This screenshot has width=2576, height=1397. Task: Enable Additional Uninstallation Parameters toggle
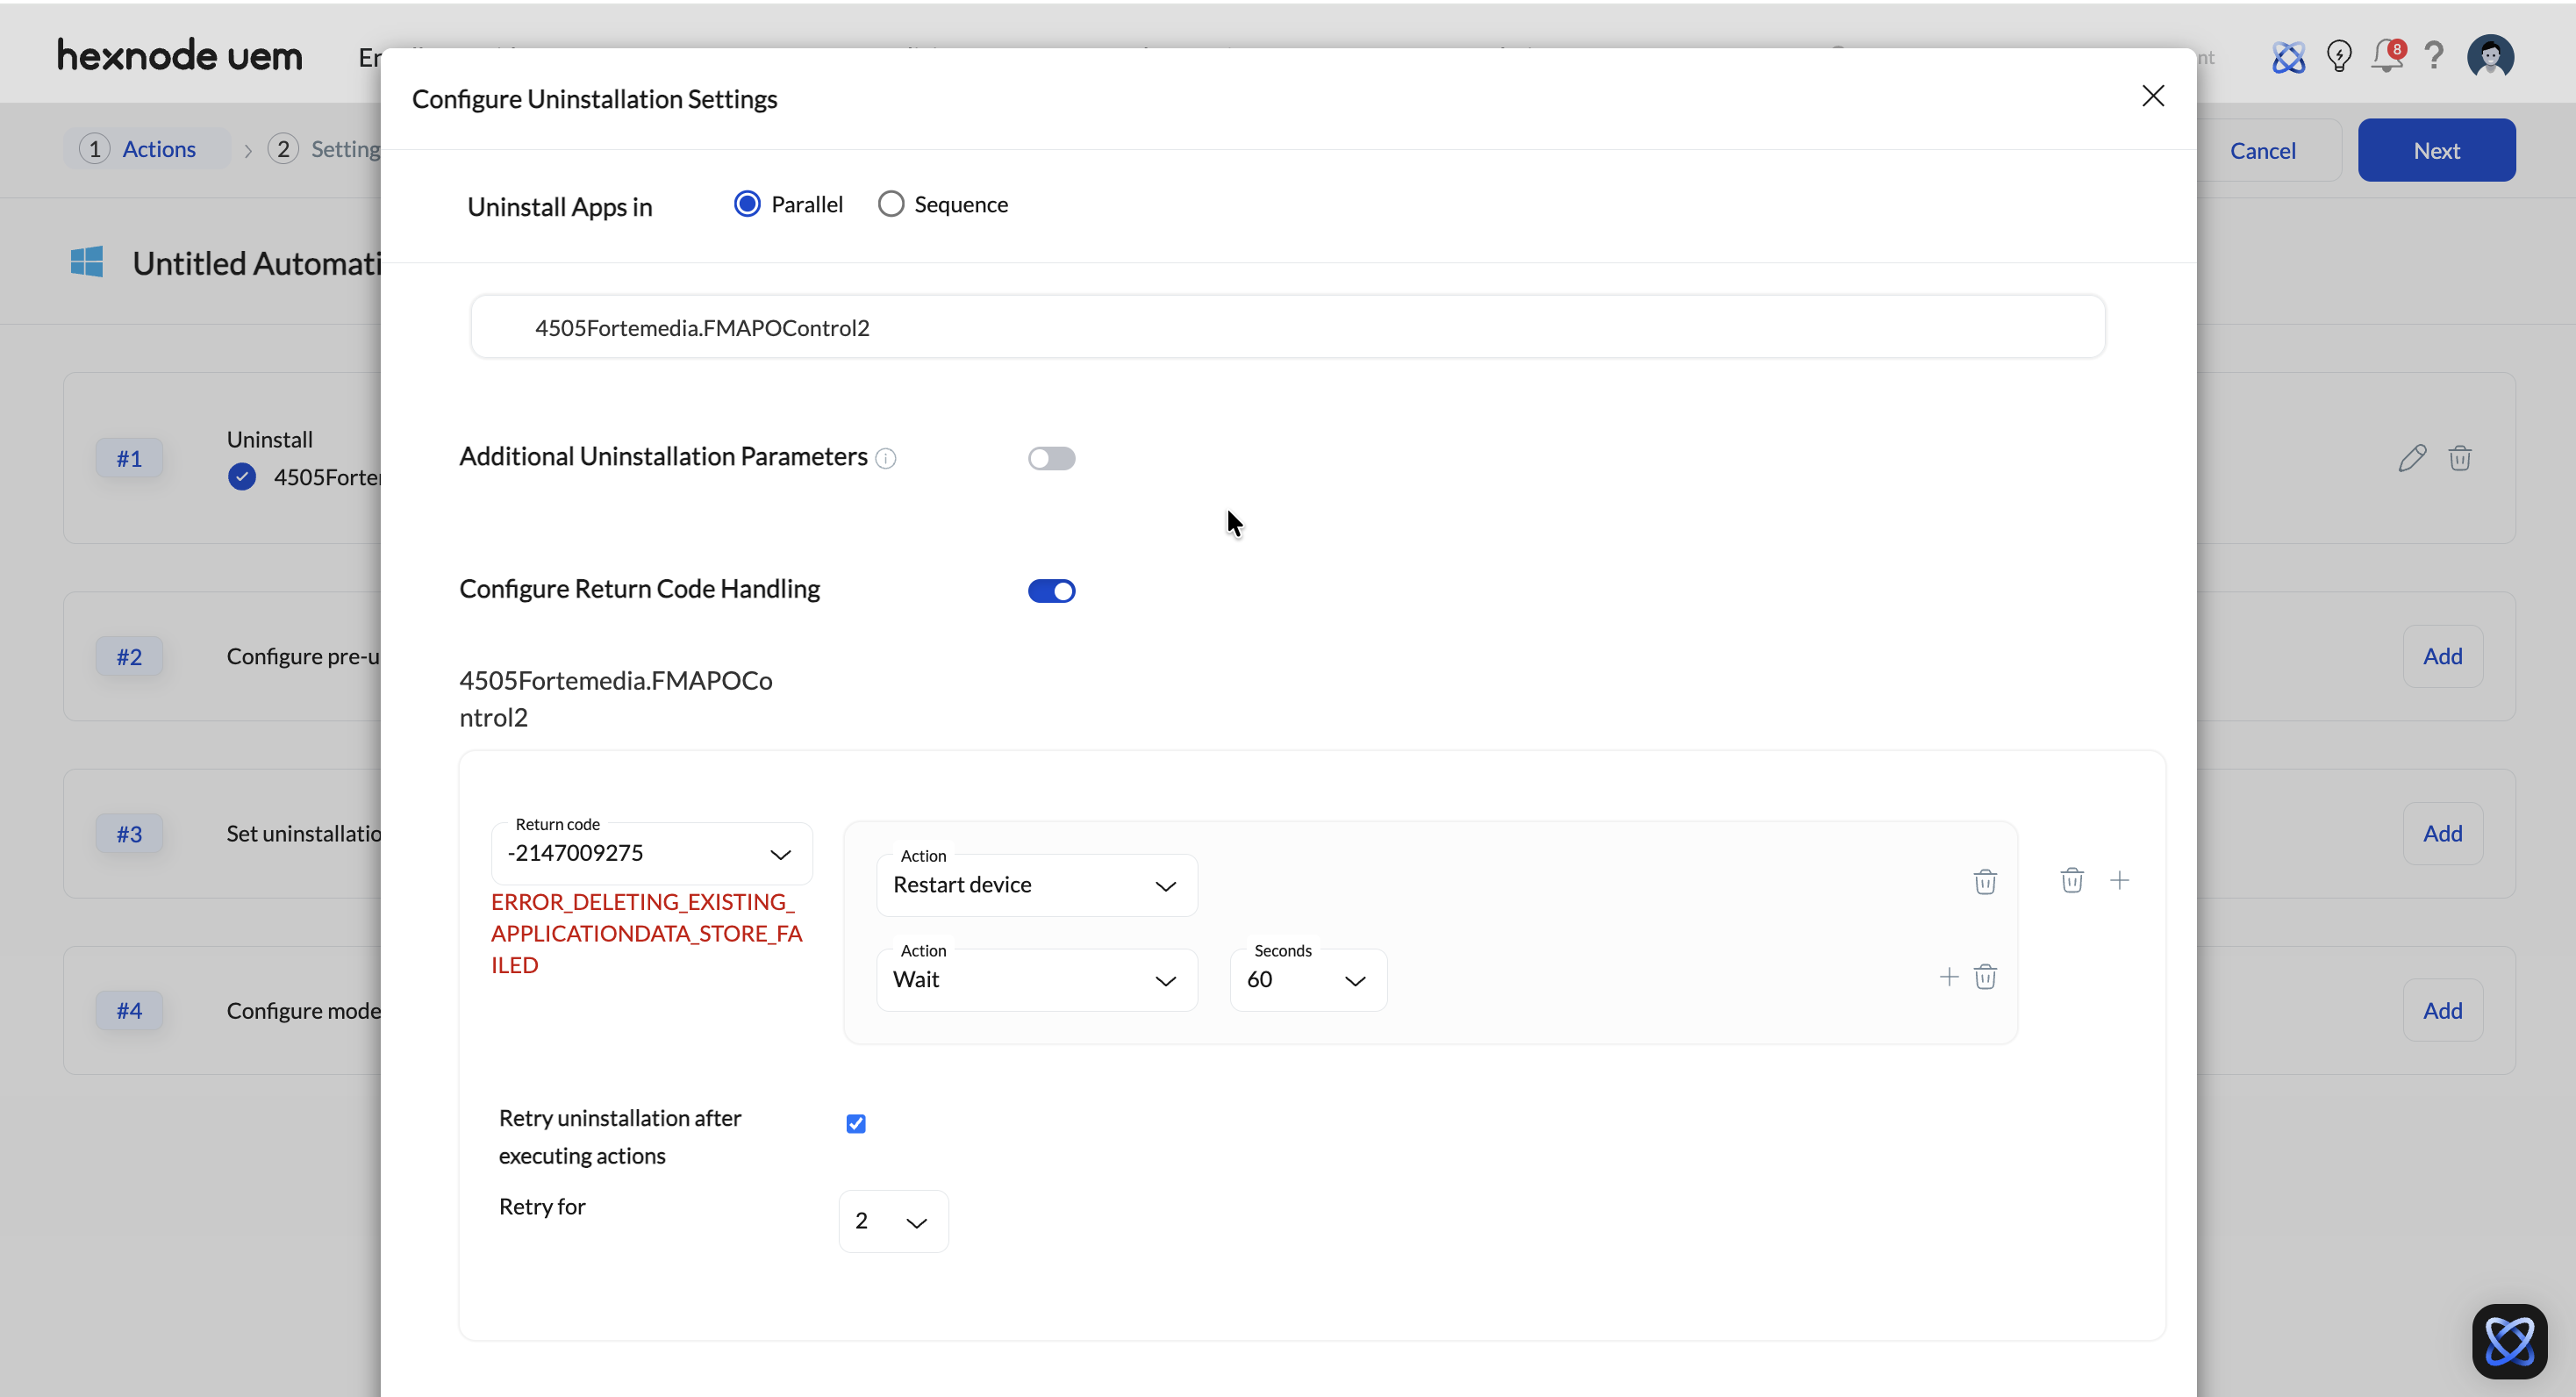(x=1051, y=458)
